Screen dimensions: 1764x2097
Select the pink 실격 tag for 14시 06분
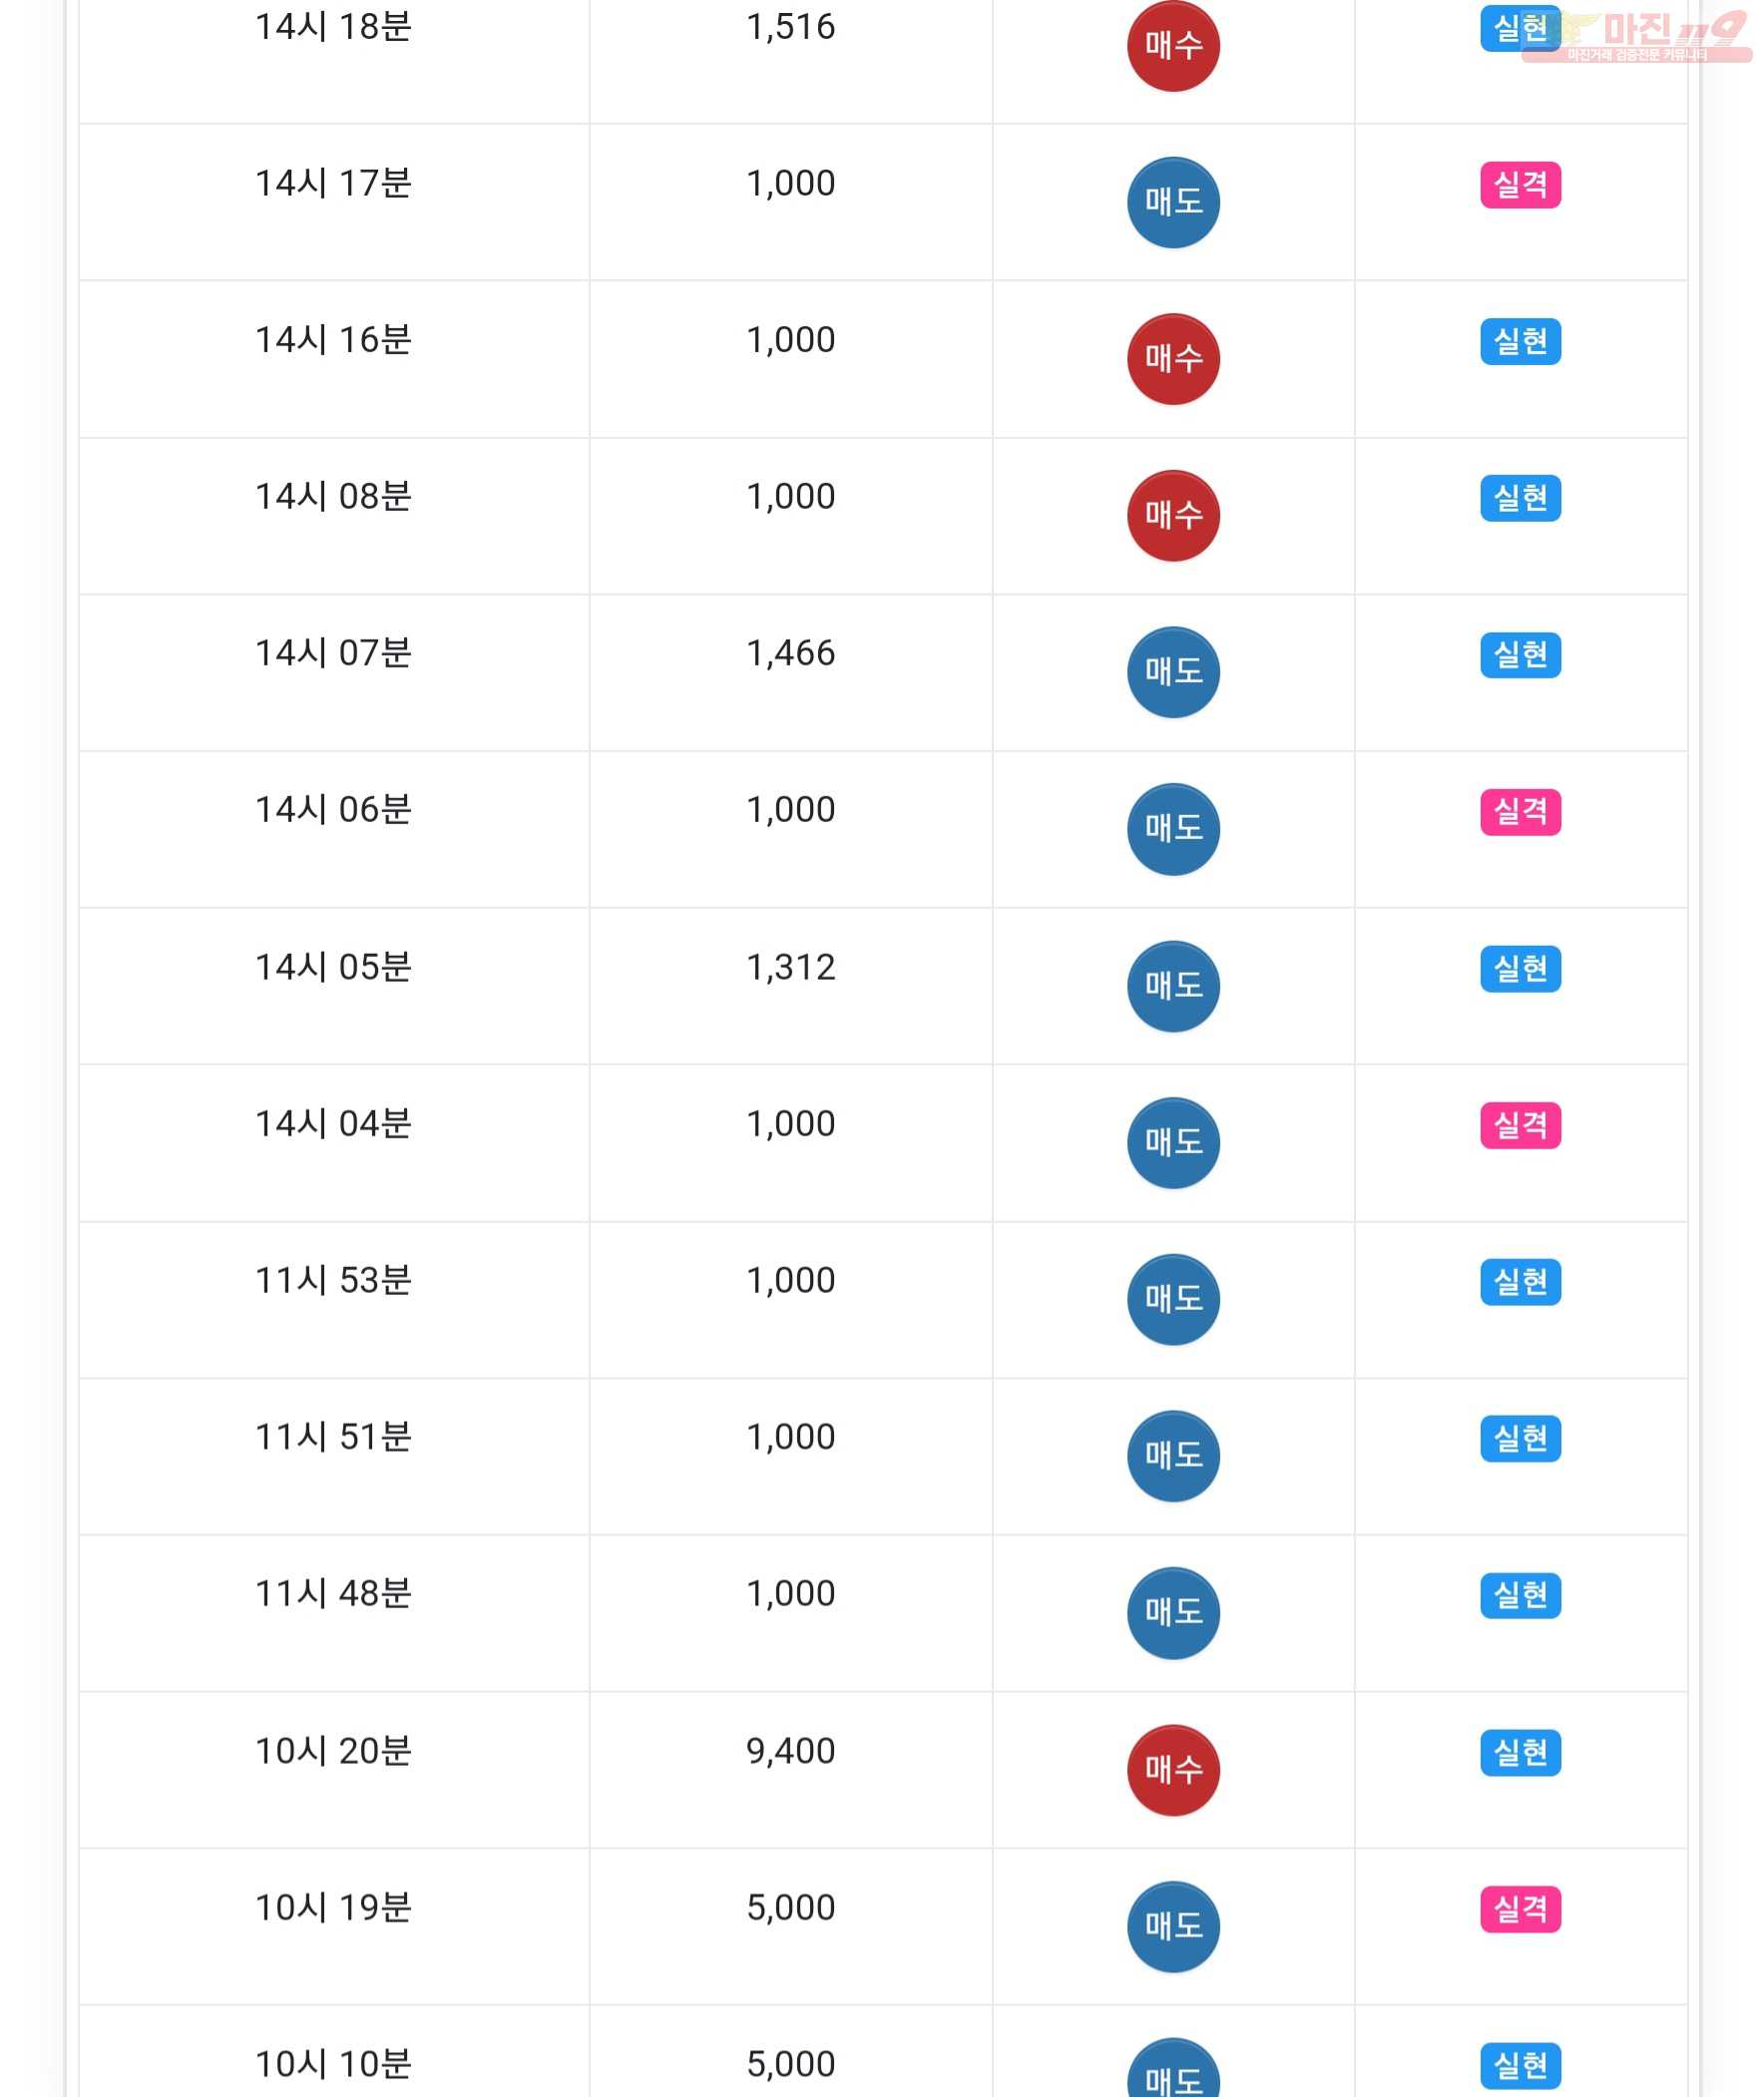pos(1520,811)
